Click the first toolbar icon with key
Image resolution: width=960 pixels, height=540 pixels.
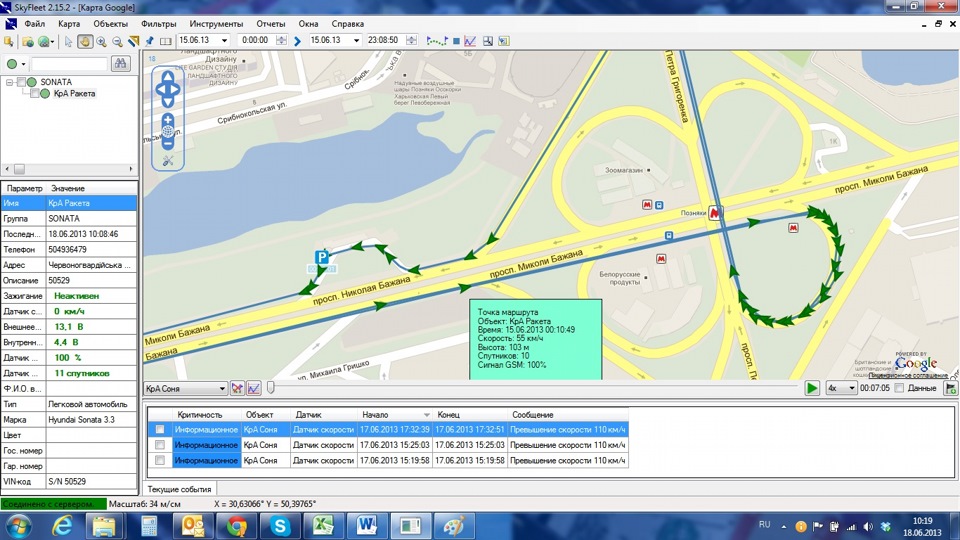click(x=9, y=42)
